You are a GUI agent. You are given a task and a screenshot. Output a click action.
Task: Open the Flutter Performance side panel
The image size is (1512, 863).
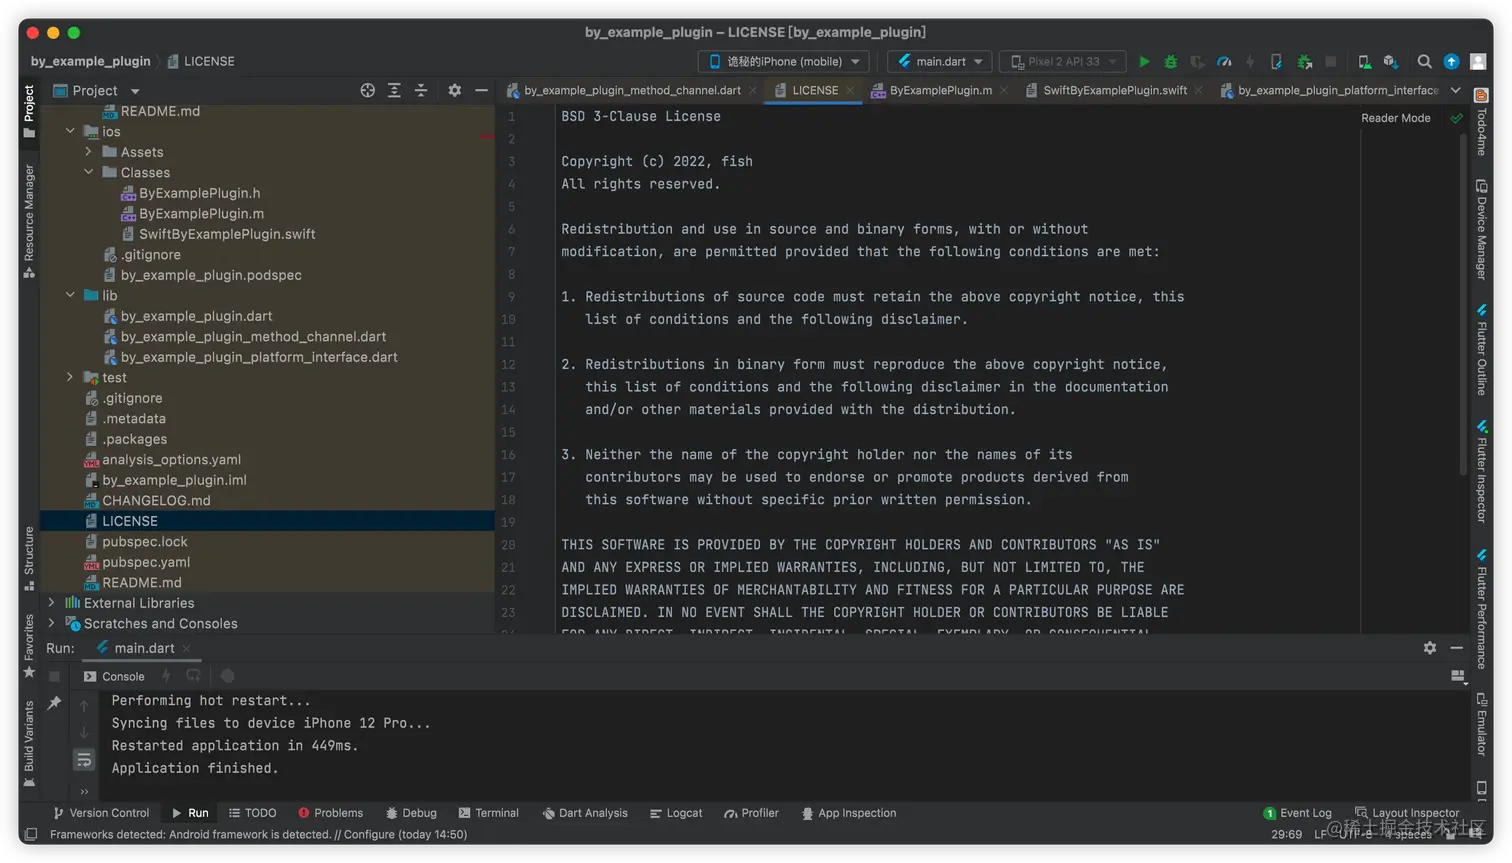(1482, 610)
